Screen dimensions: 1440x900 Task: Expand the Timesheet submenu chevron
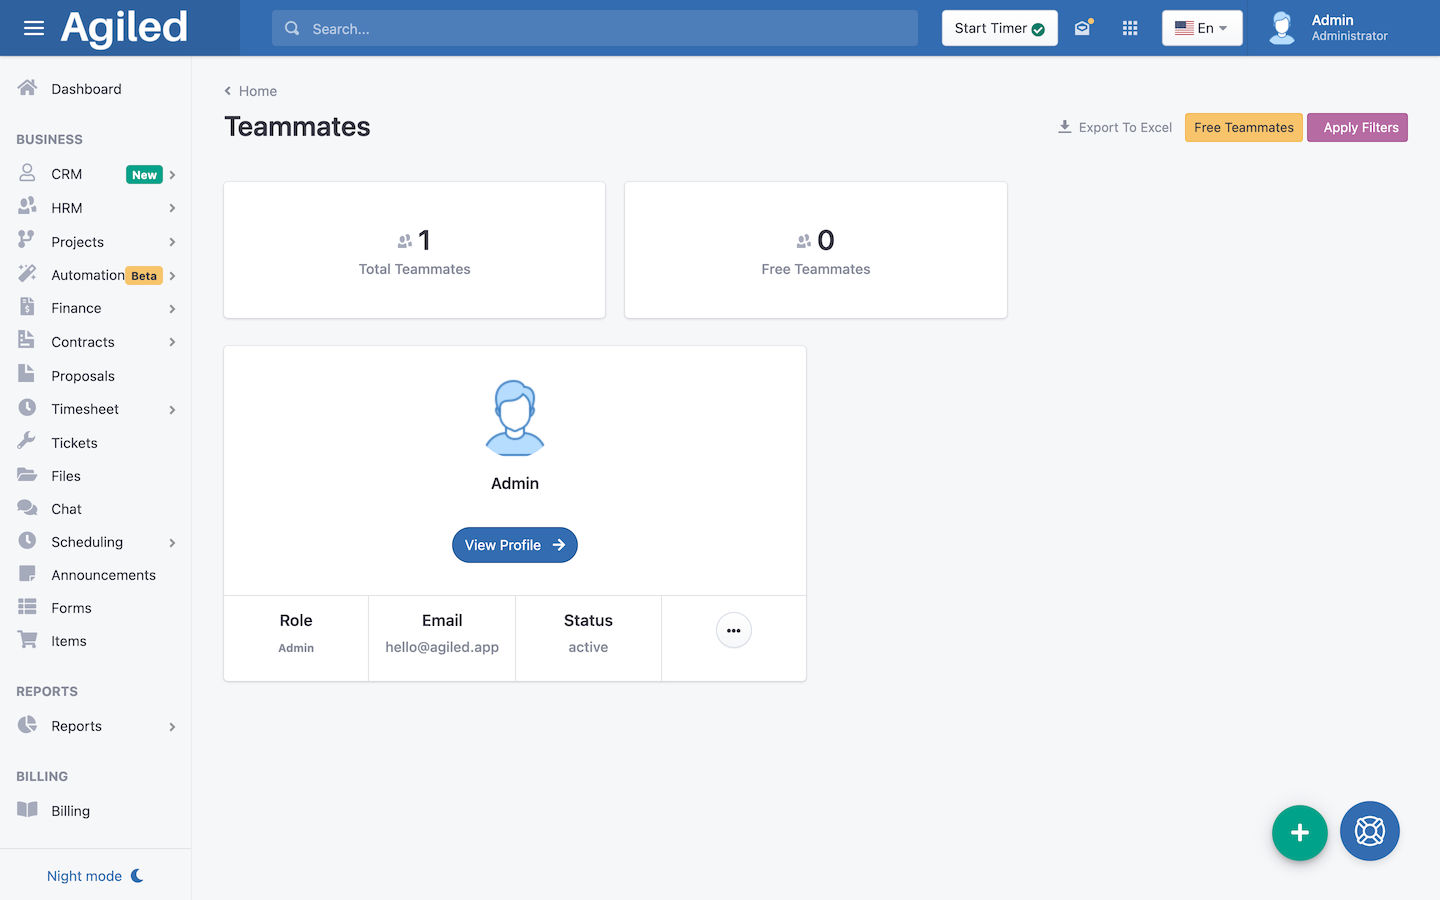pyautogui.click(x=172, y=410)
